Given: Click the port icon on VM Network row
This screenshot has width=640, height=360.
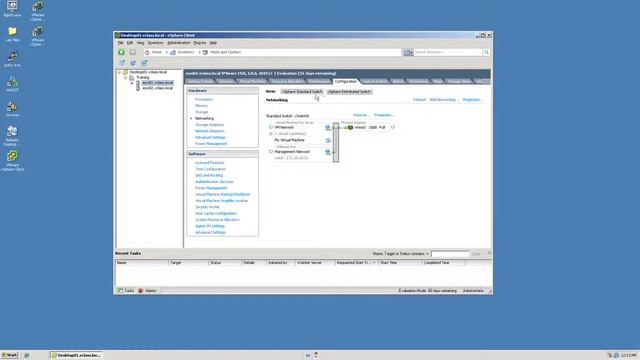Looking at the screenshot, I should point(328,128).
